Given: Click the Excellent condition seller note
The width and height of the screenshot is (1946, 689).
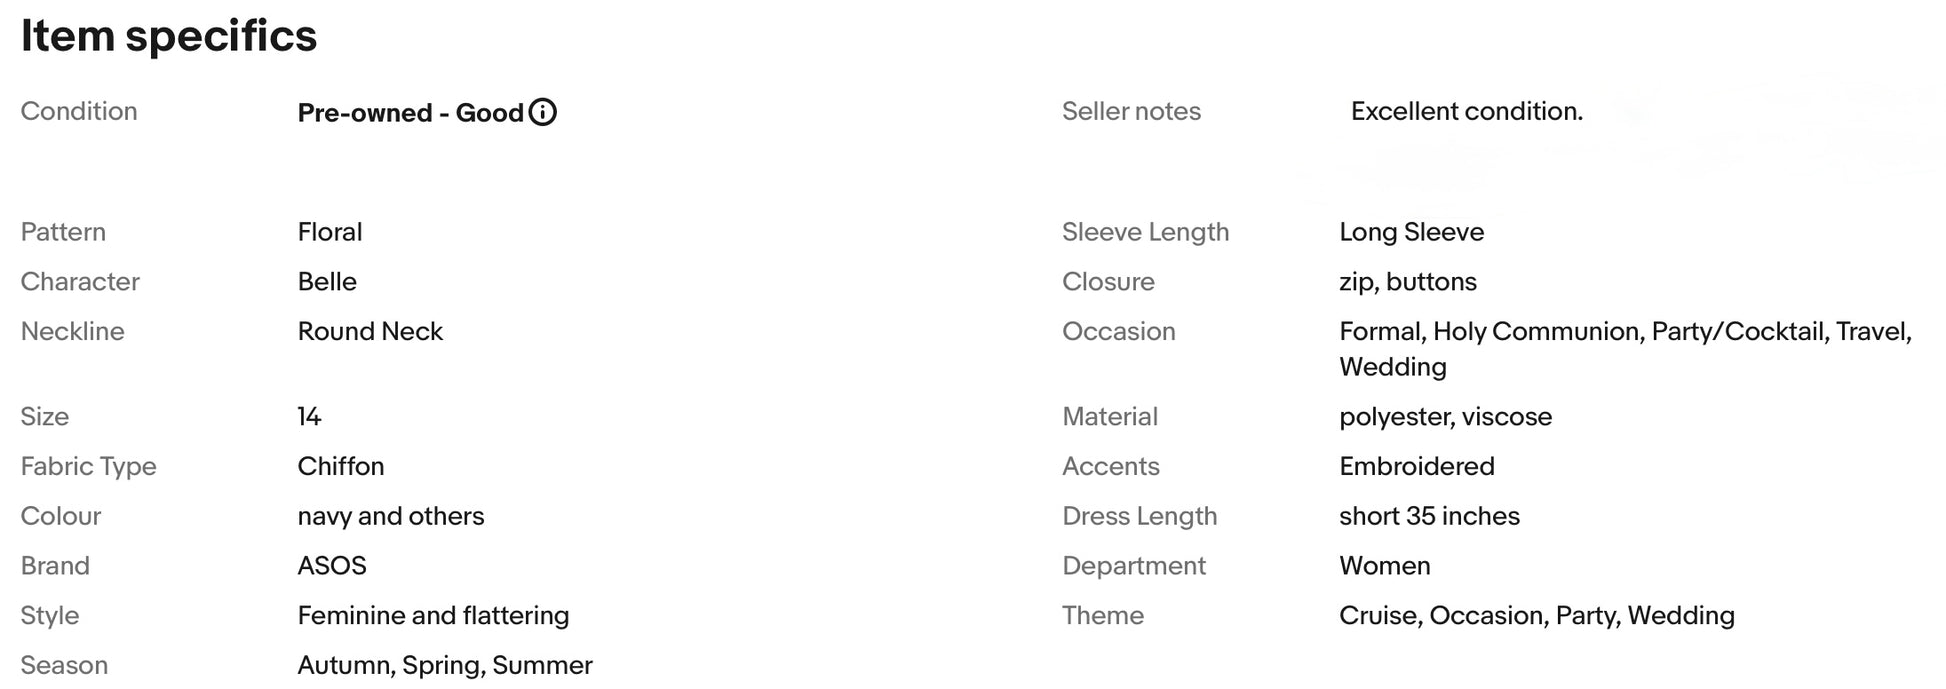Looking at the screenshot, I should 1466,111.
